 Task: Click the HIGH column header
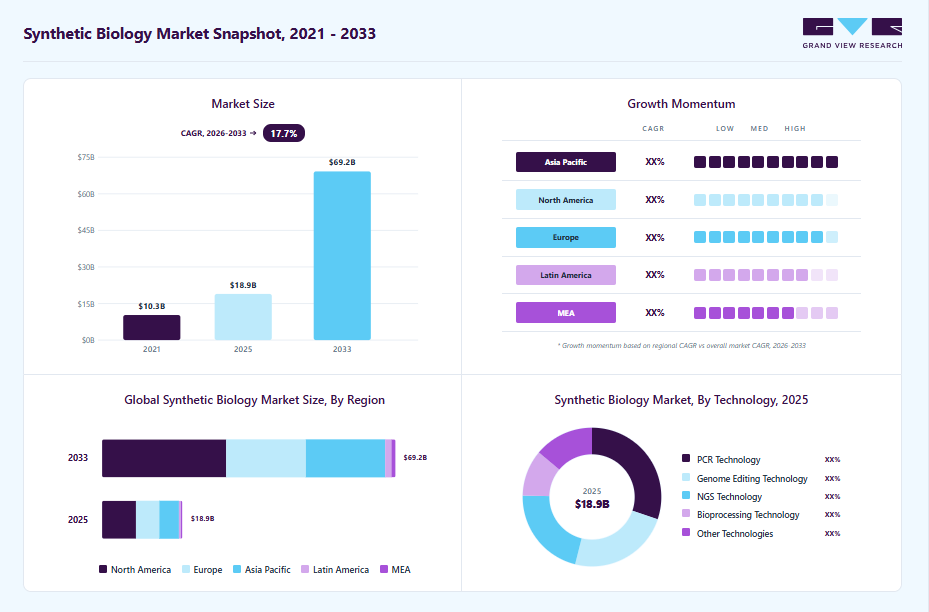point(795,129)
